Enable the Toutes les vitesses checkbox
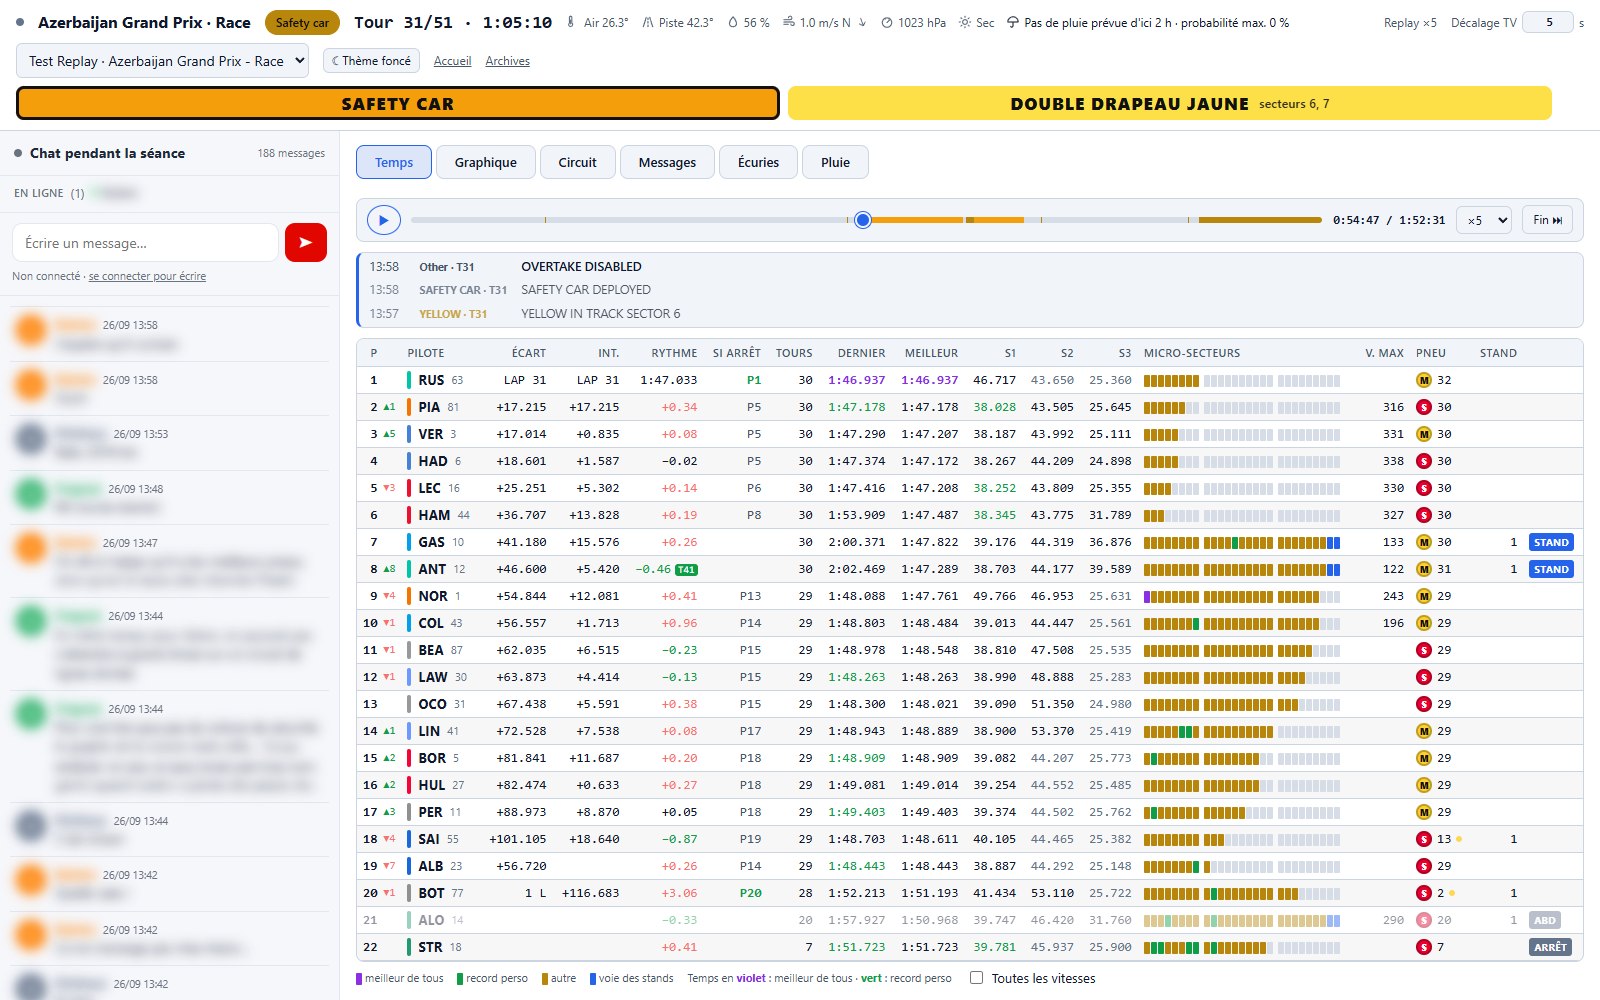 [977, 978]
